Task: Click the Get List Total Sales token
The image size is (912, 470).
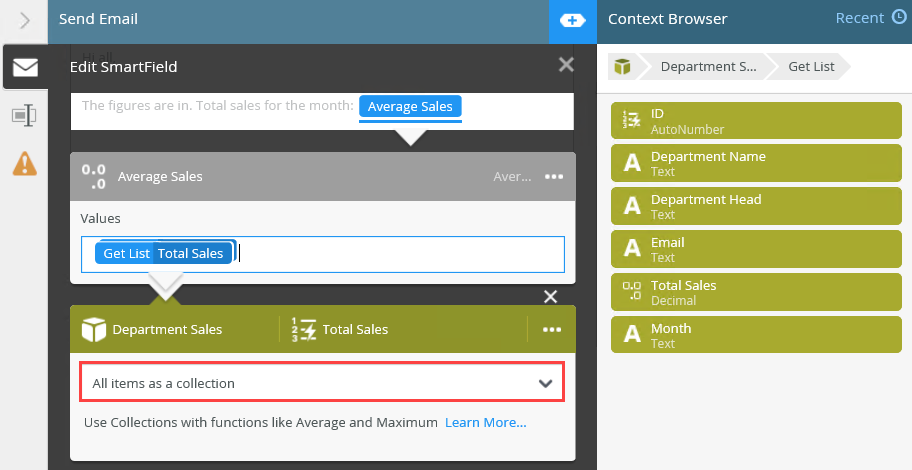Action: click(x=163, y=254)
